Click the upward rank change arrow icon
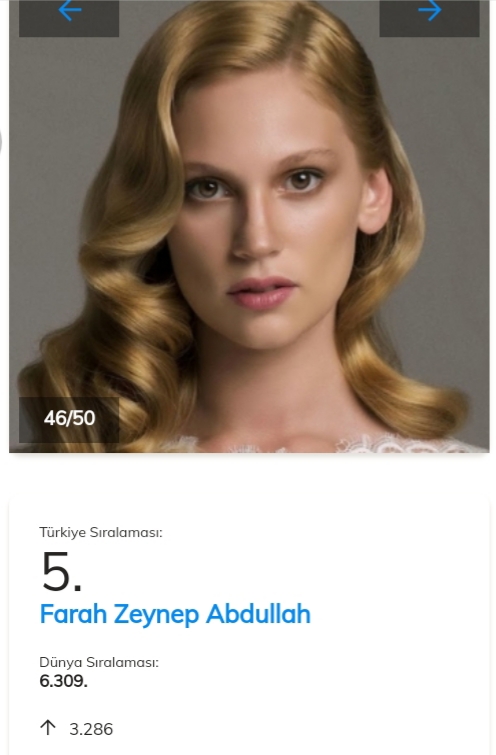 [48, 728]
